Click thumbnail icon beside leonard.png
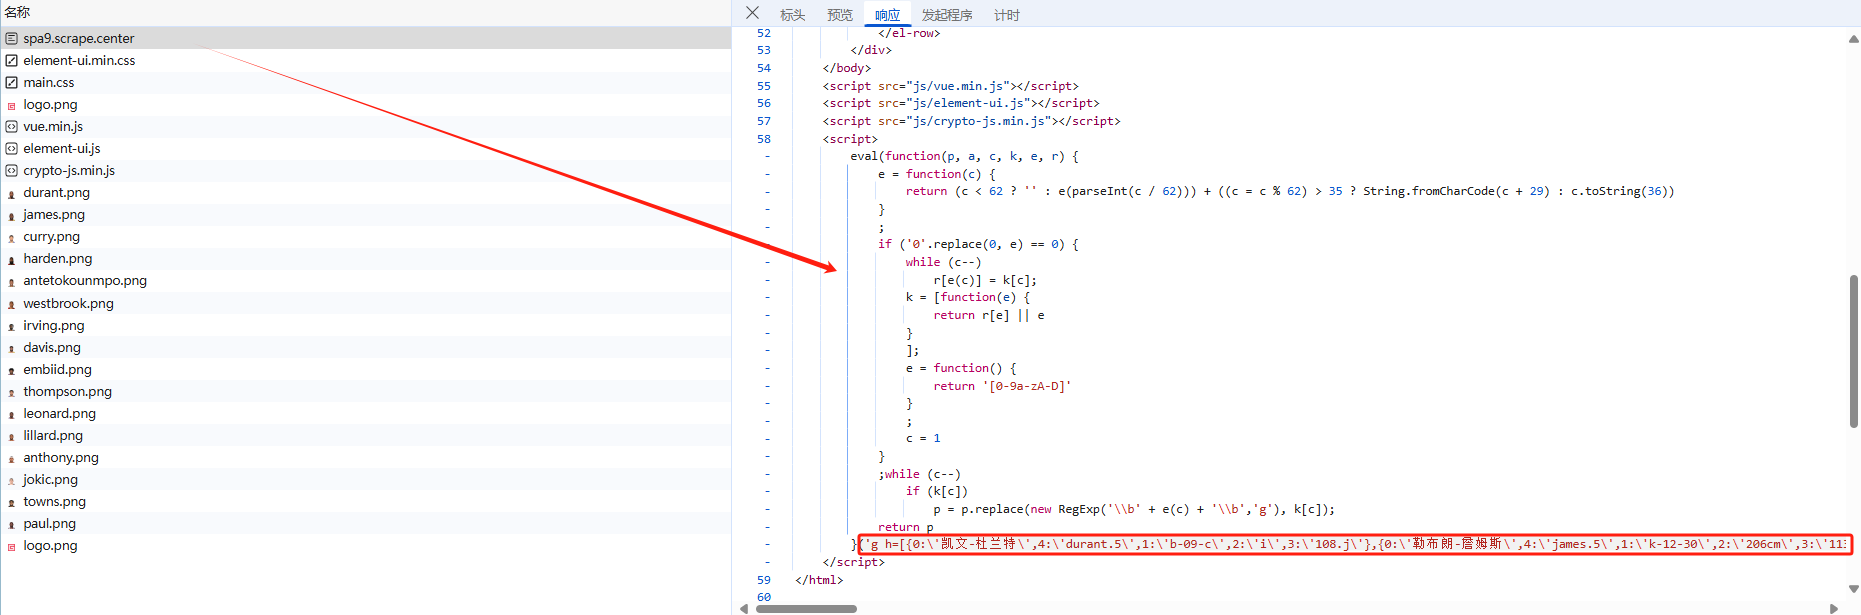This screenshot has width=1861, height=615. click(x=12, y=414)
